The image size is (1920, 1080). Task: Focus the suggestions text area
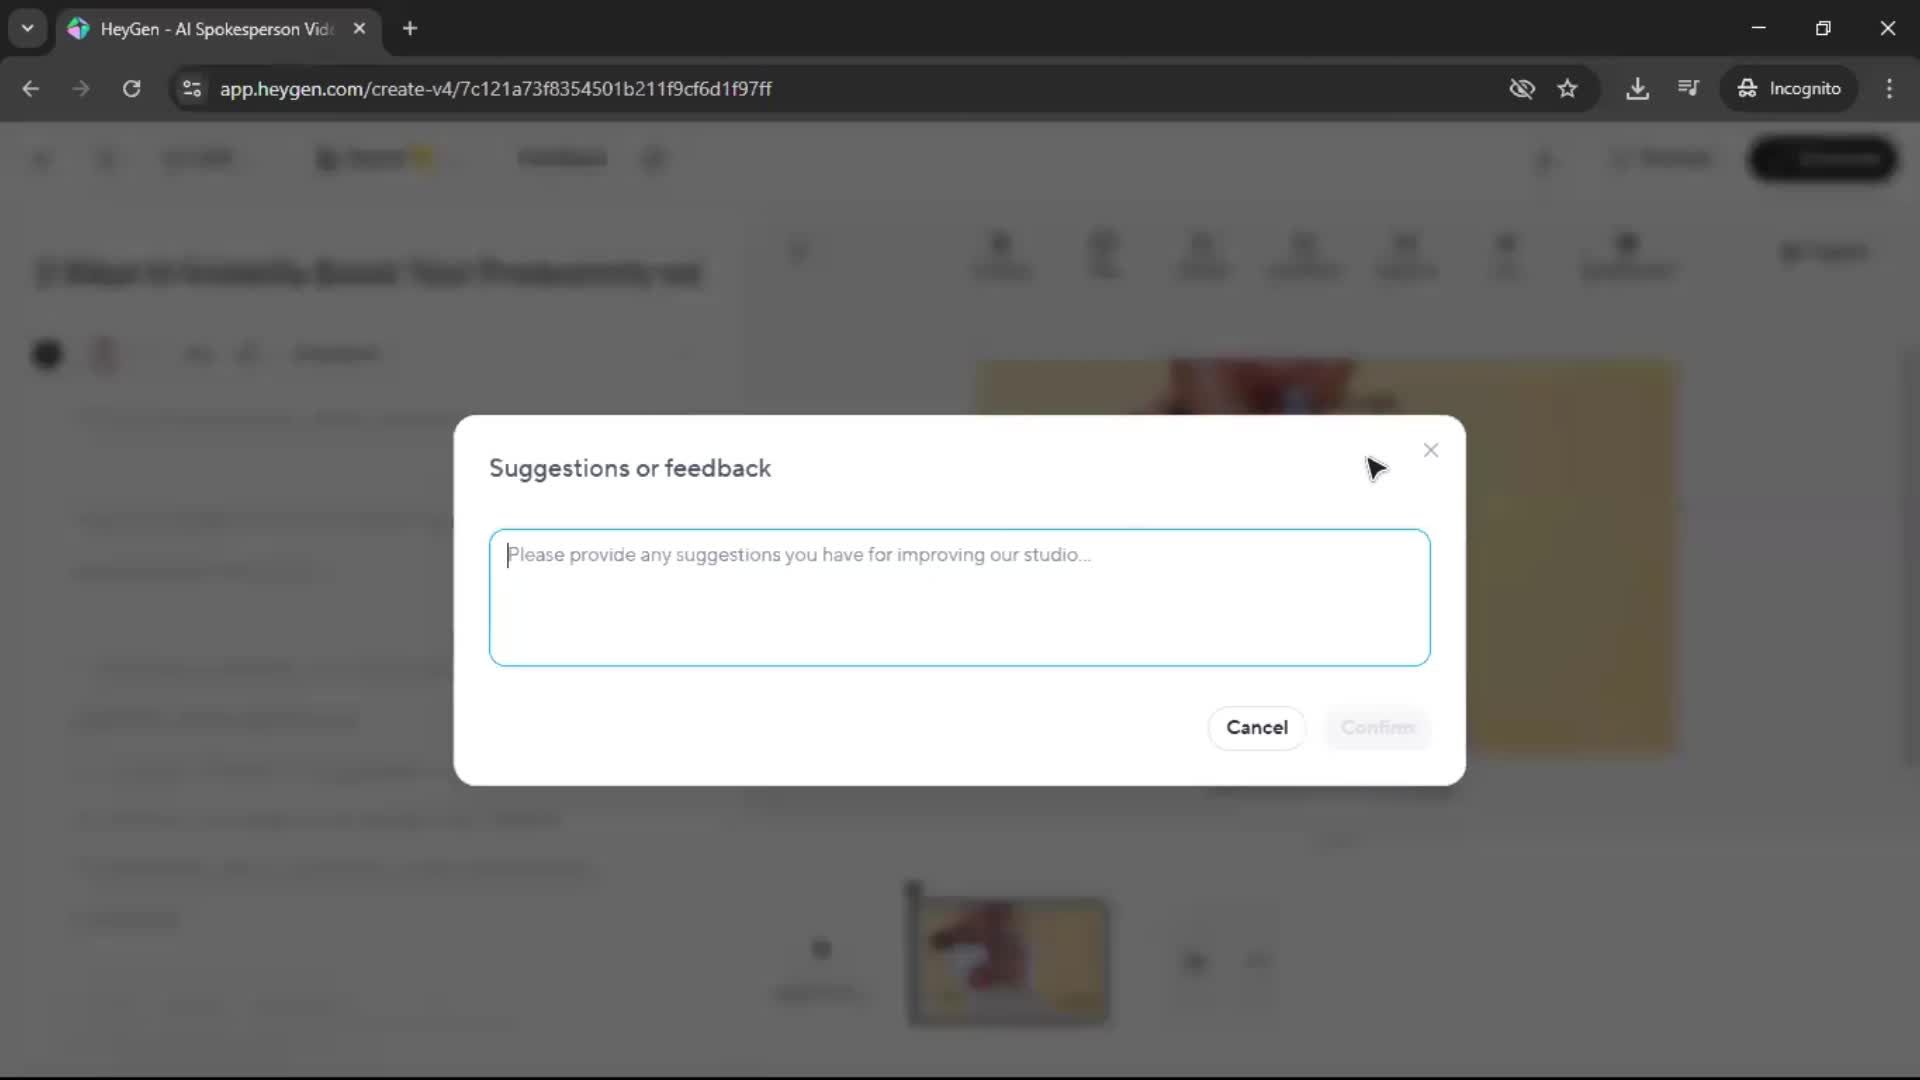click(x=959, y=598)
